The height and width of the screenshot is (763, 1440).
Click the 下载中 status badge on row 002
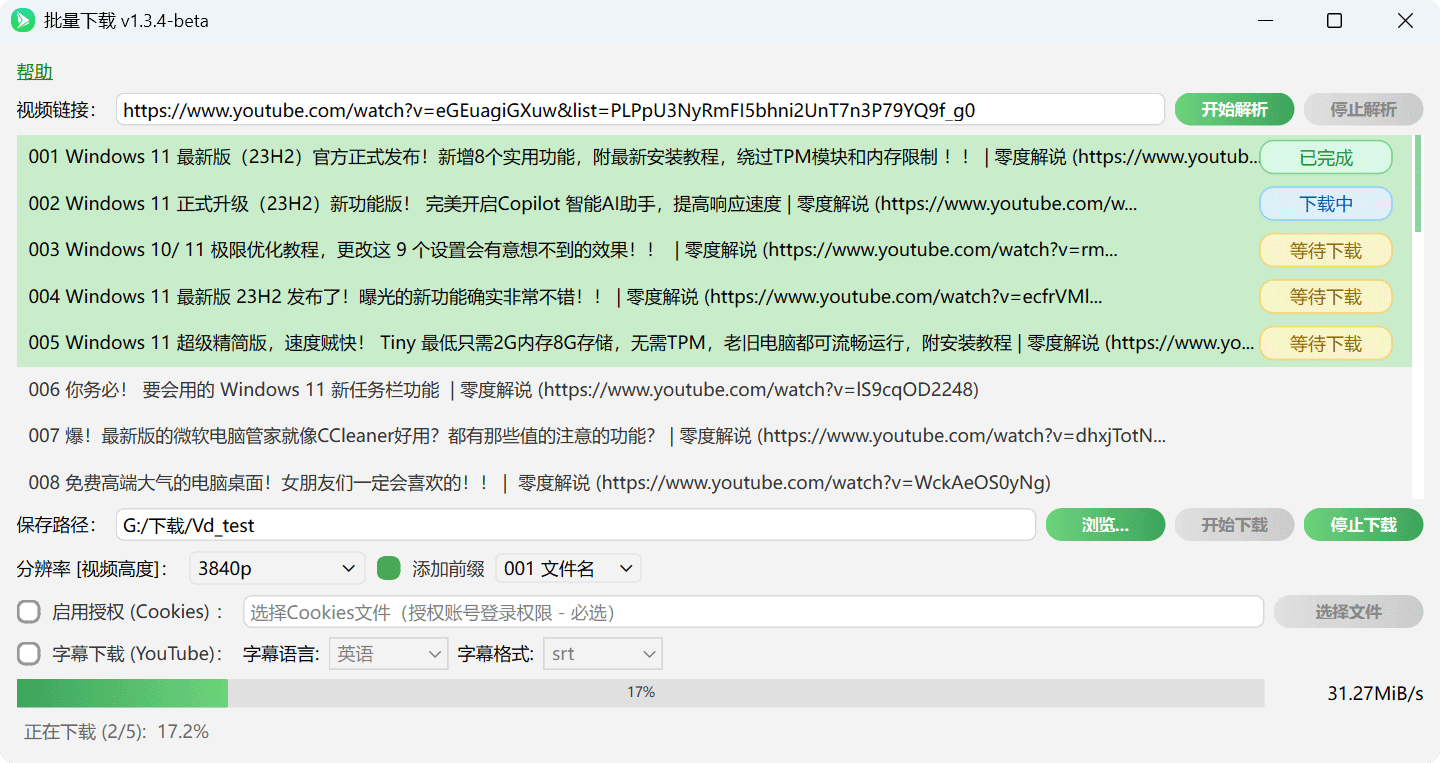(1325, 204)
